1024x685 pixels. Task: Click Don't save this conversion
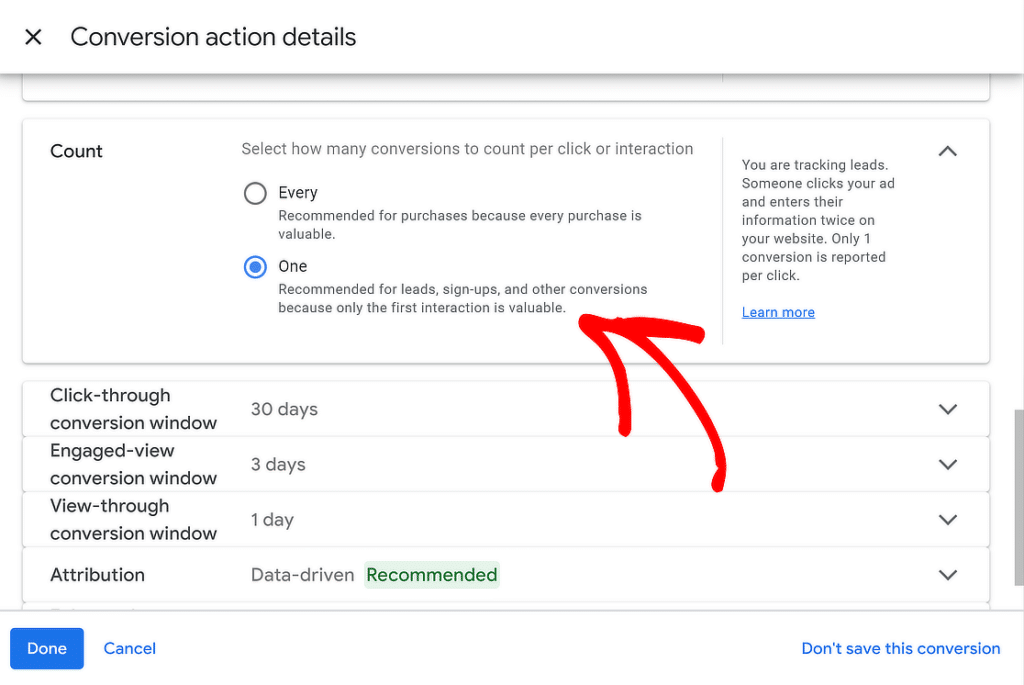pos(900,648)
